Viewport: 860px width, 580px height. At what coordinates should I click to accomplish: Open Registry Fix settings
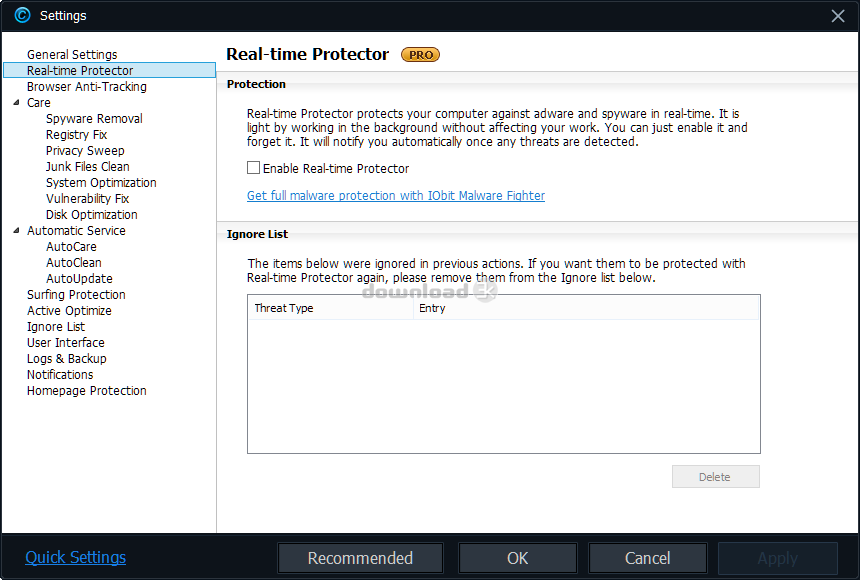[76, 134]
